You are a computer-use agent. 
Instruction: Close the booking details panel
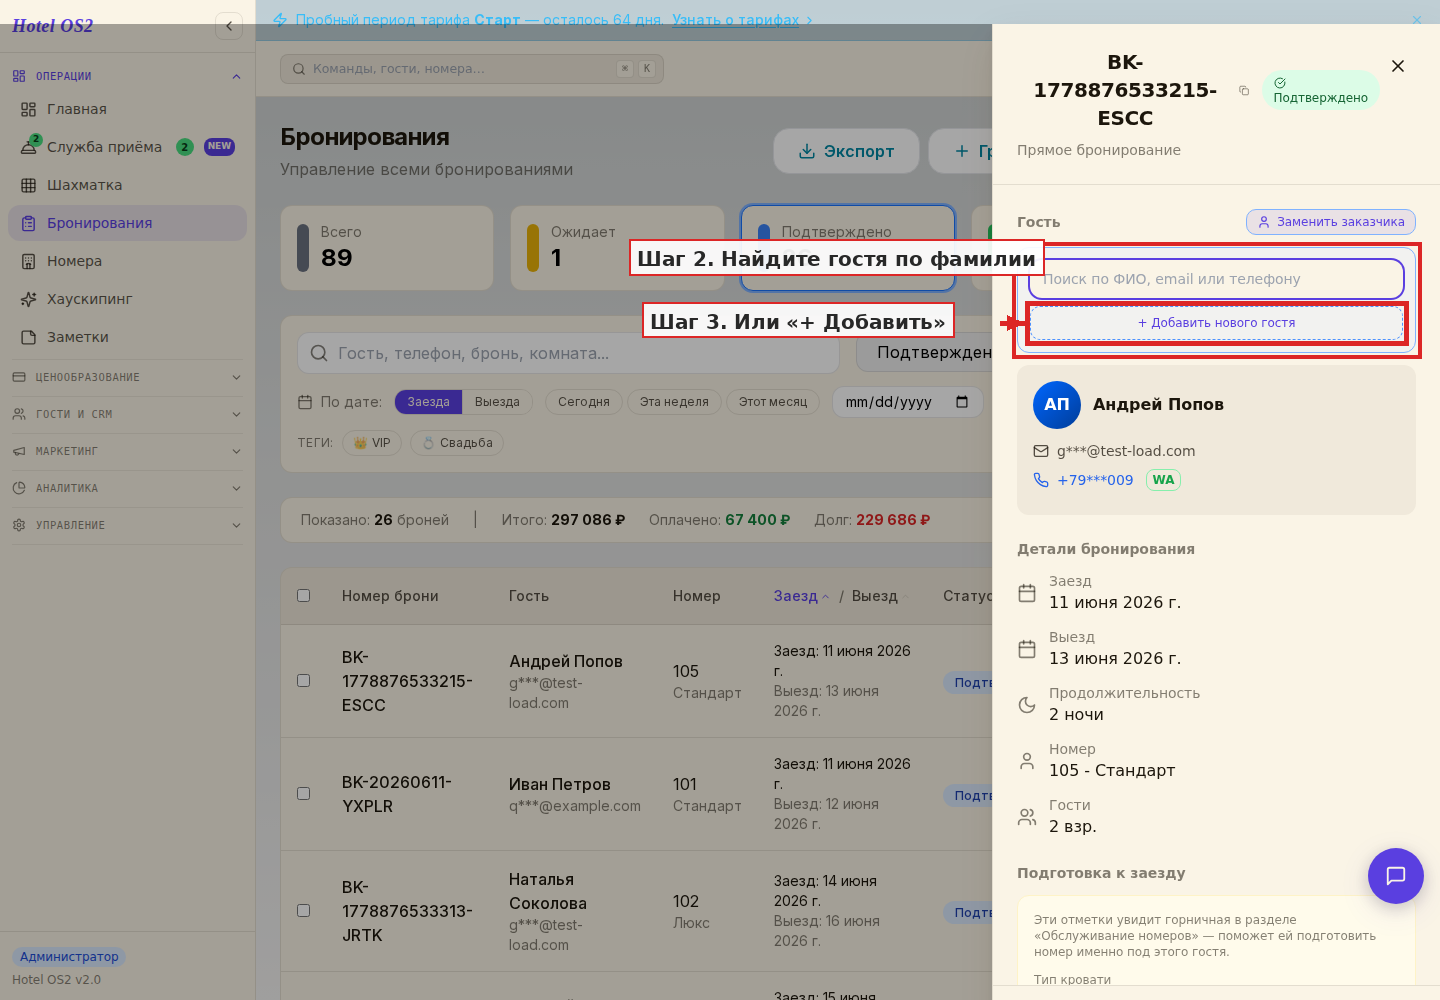point(1398,66)
